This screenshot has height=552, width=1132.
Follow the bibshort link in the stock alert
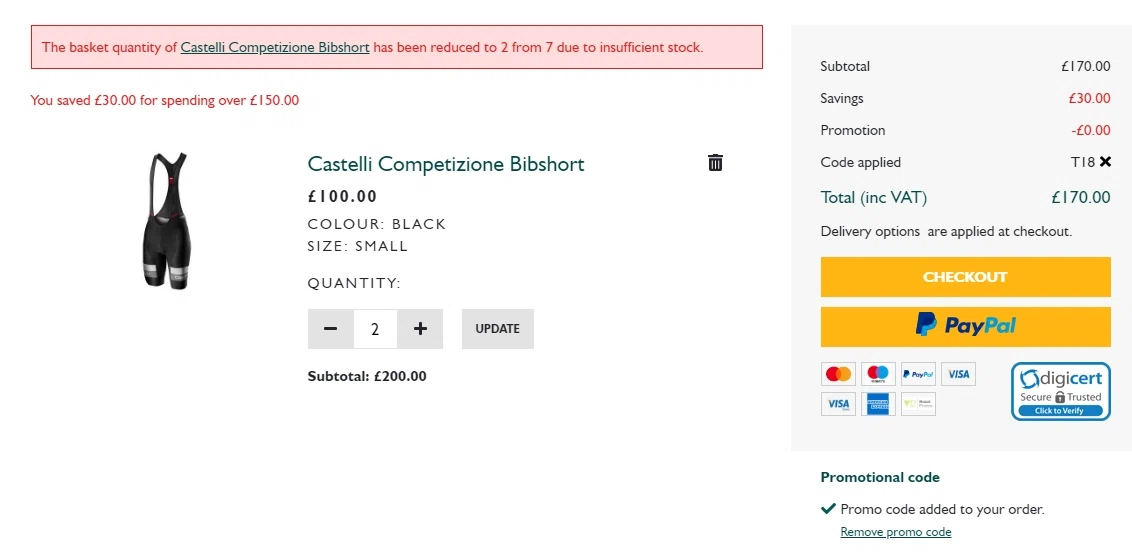pyautogui.click(x=275, y=47)
